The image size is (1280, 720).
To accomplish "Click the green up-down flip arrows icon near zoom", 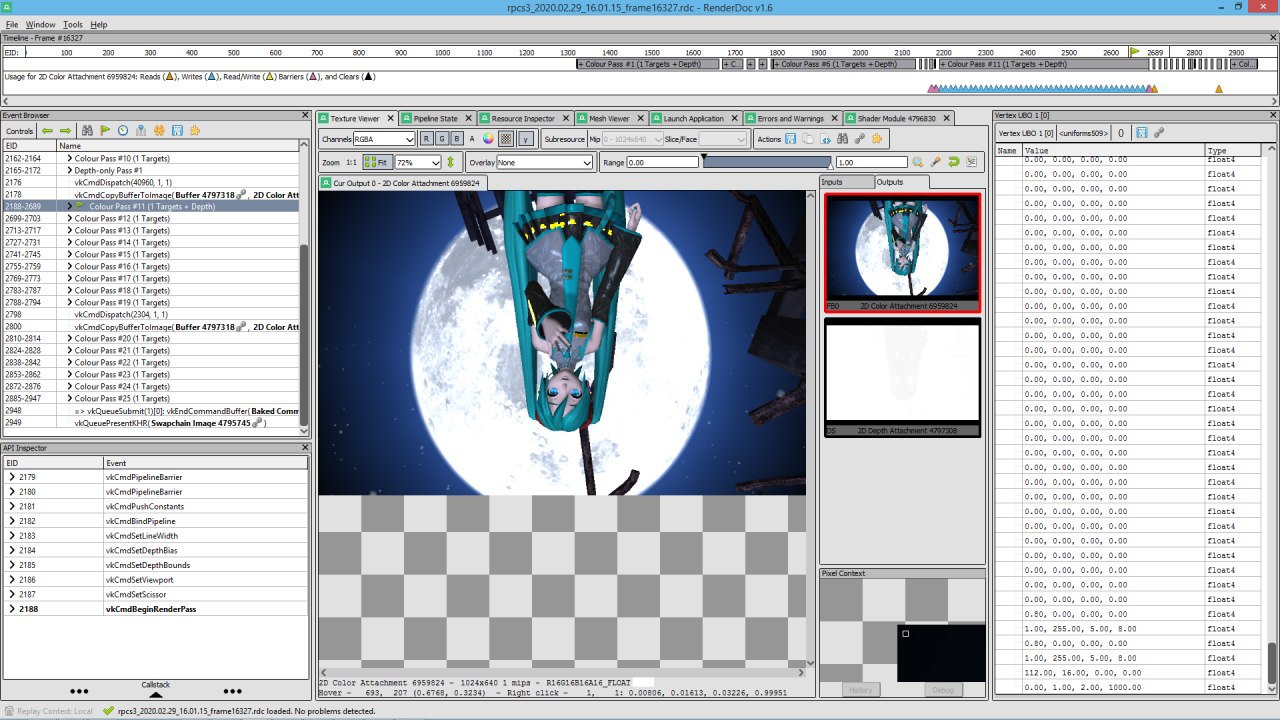I will 450,162.
